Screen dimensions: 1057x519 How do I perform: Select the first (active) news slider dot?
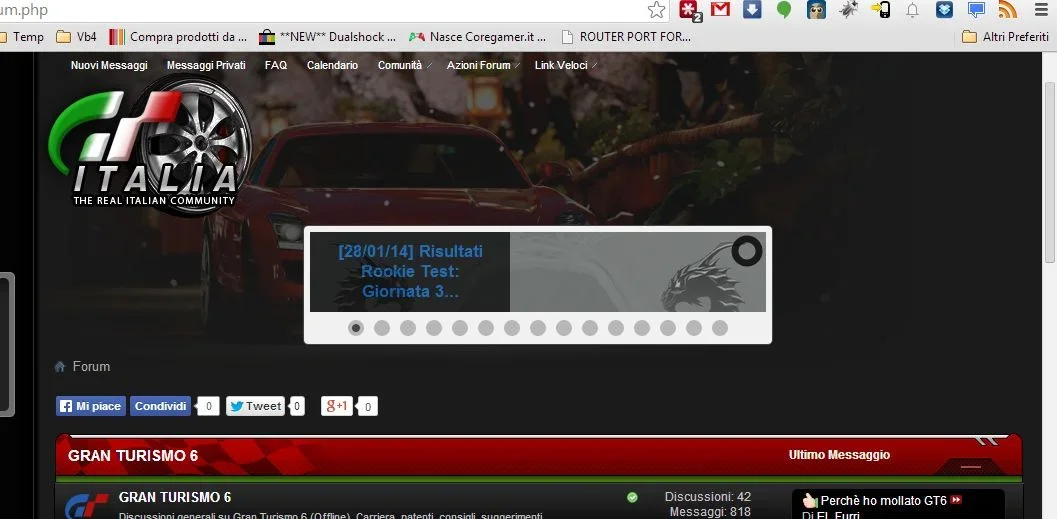[x=356, y=328]
